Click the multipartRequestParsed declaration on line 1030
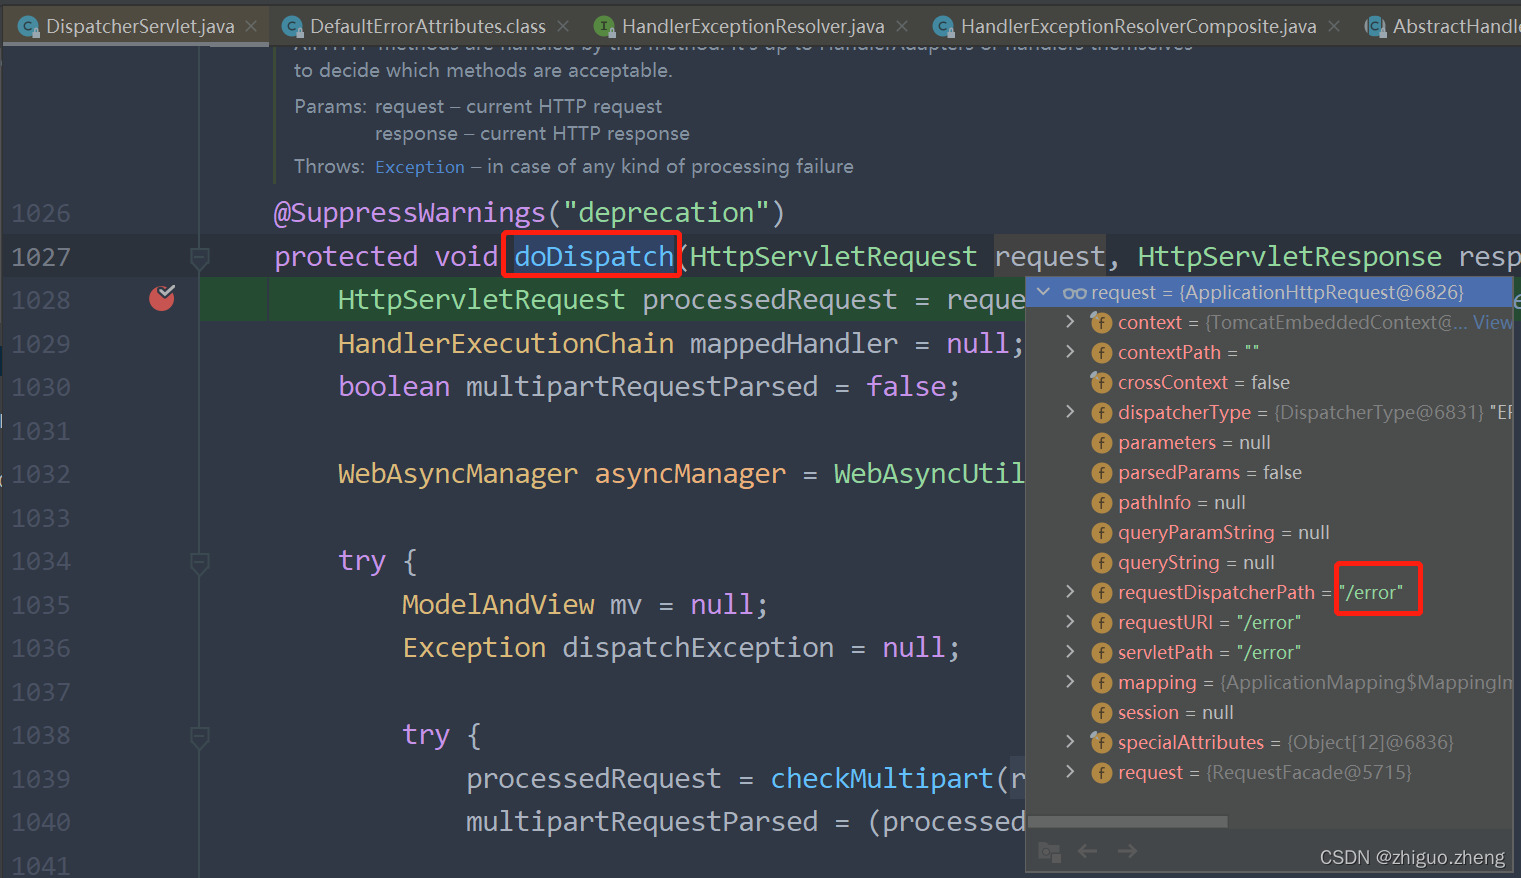This screenshot has height=878, width=1521. (x=642, y=387)
